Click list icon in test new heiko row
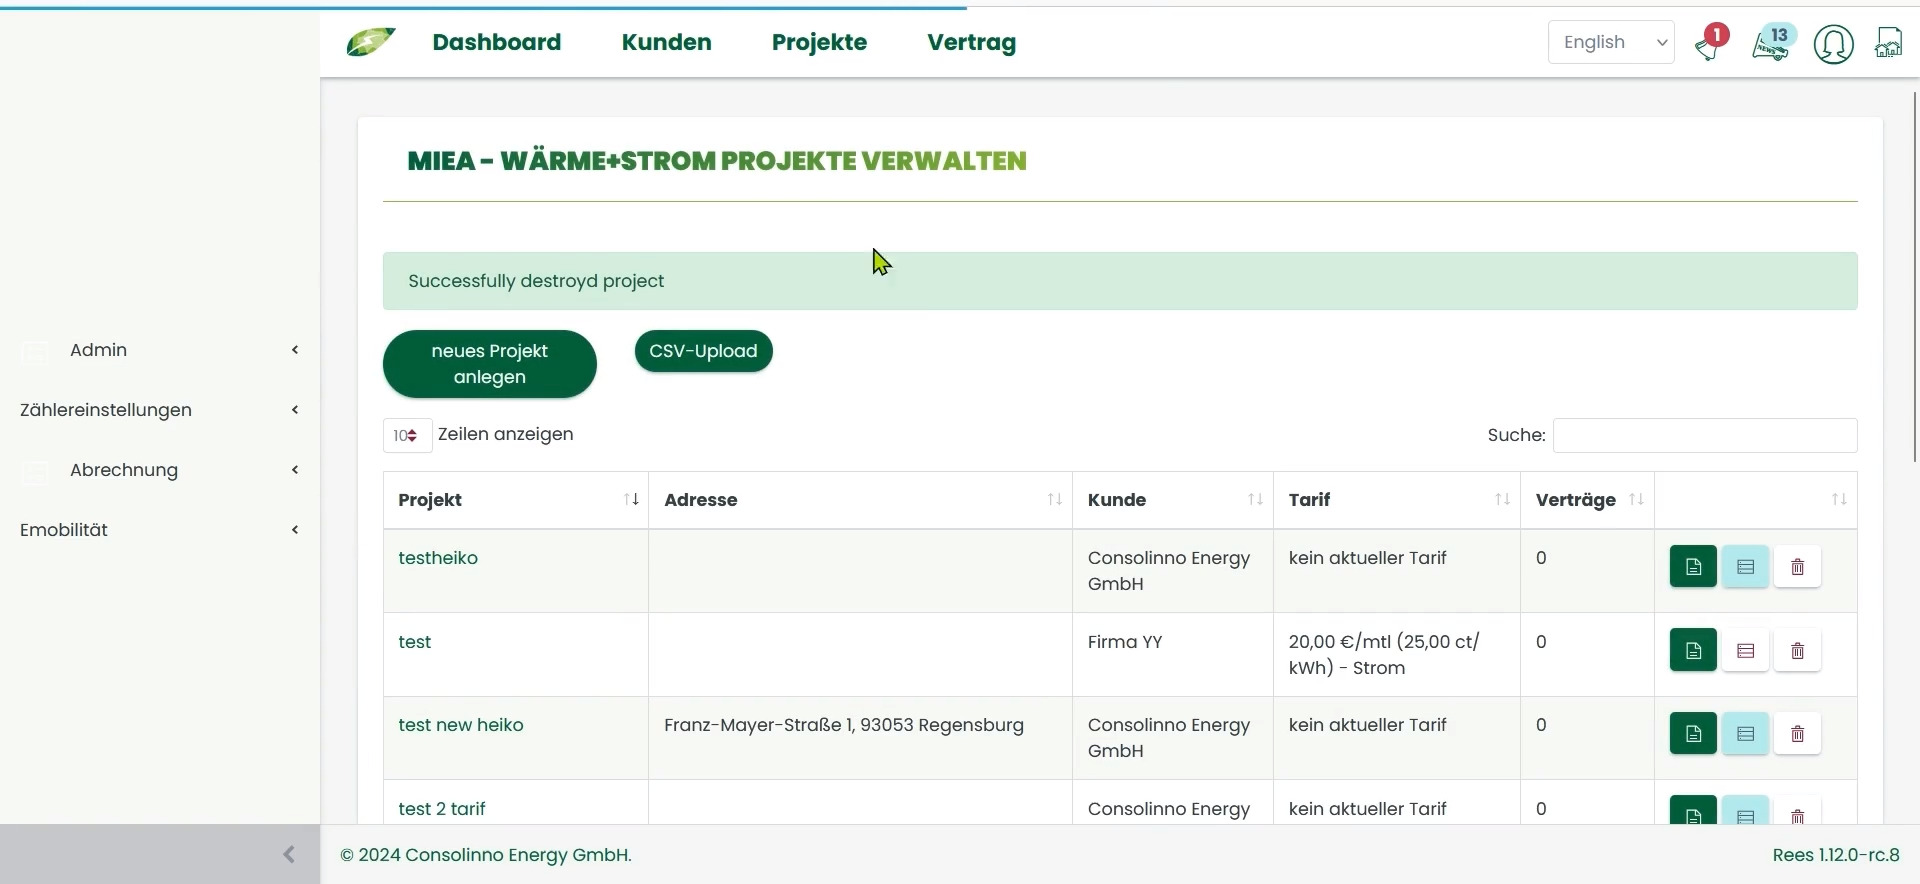 (1745, 734)
